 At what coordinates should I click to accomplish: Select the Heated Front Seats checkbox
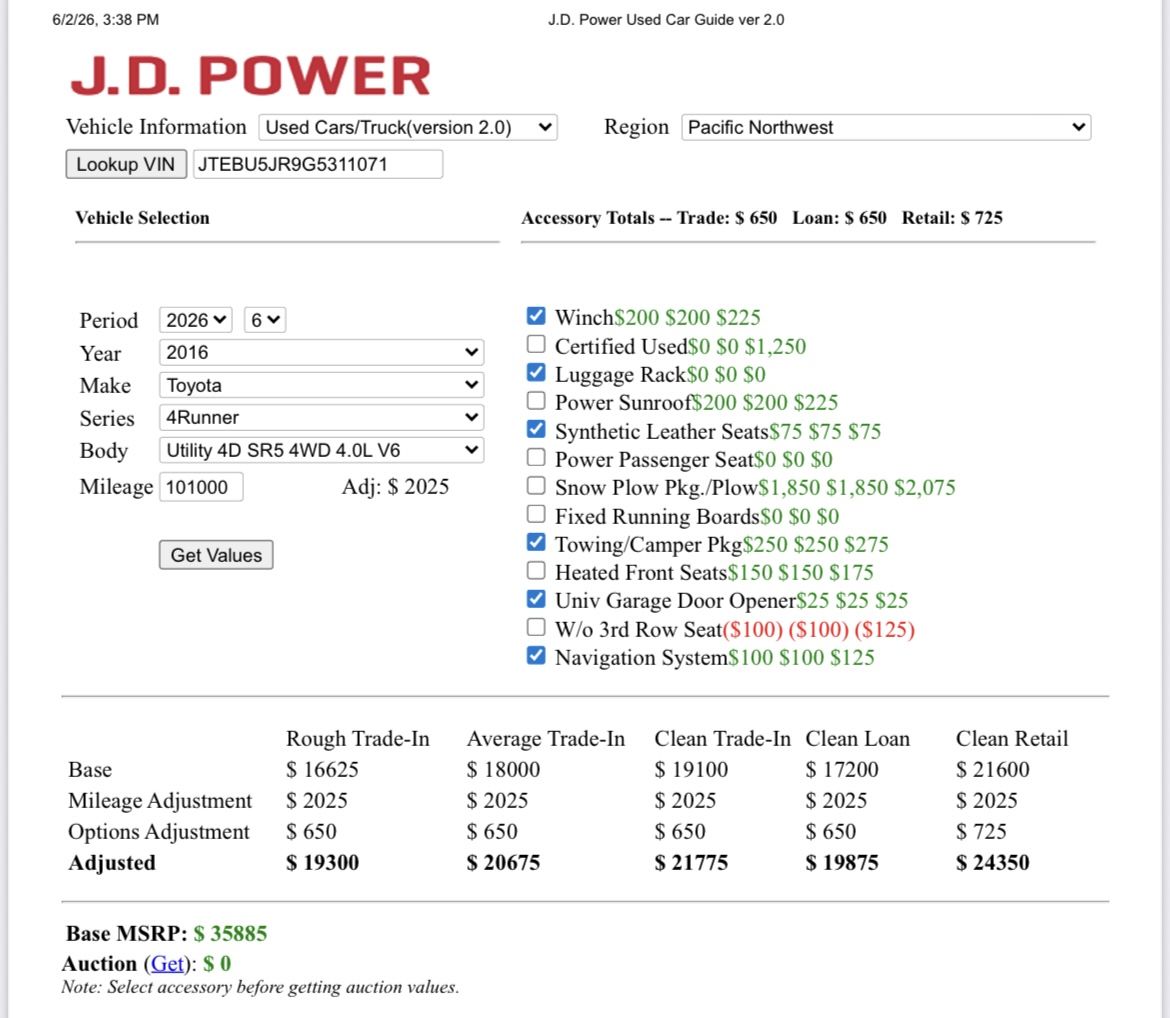click(x=536, y=571)
